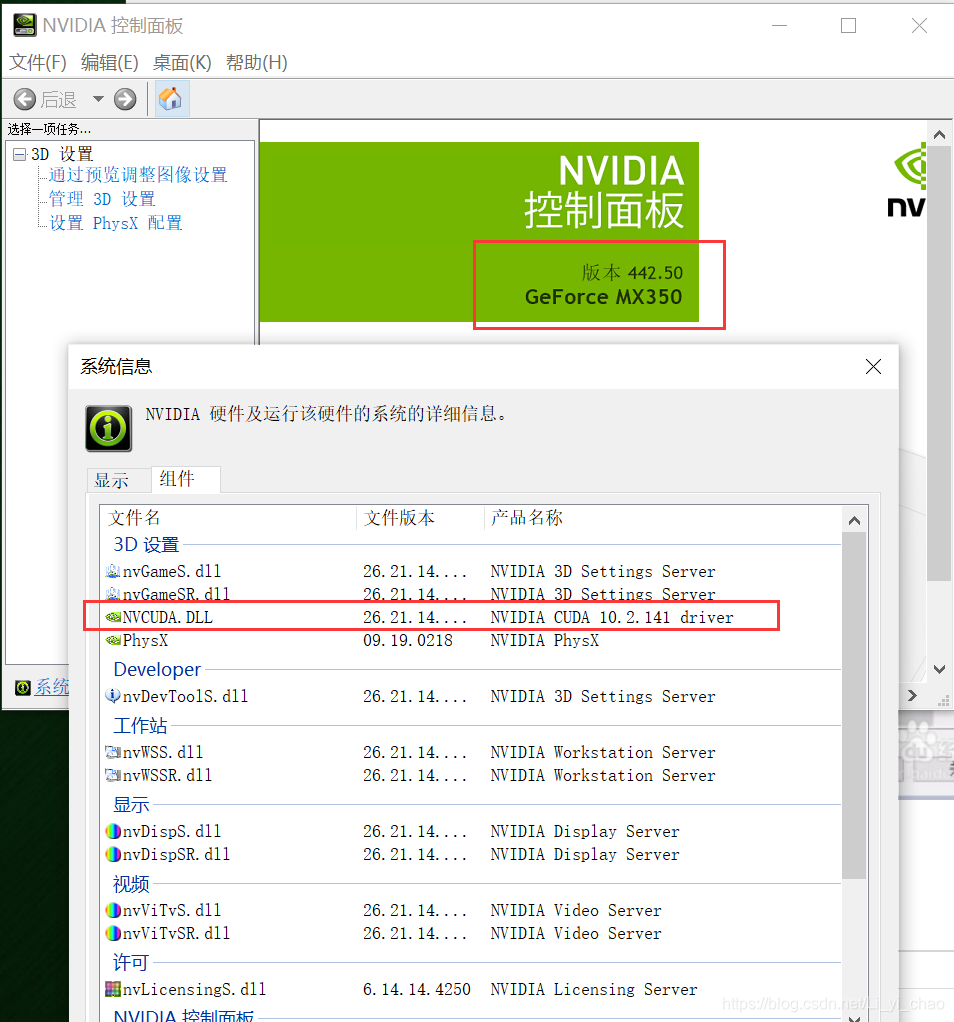This screenshot has height=1022, width=954.
Task: Click the nvDevToolS.dll file icon
Action: (x=113, y=696)
